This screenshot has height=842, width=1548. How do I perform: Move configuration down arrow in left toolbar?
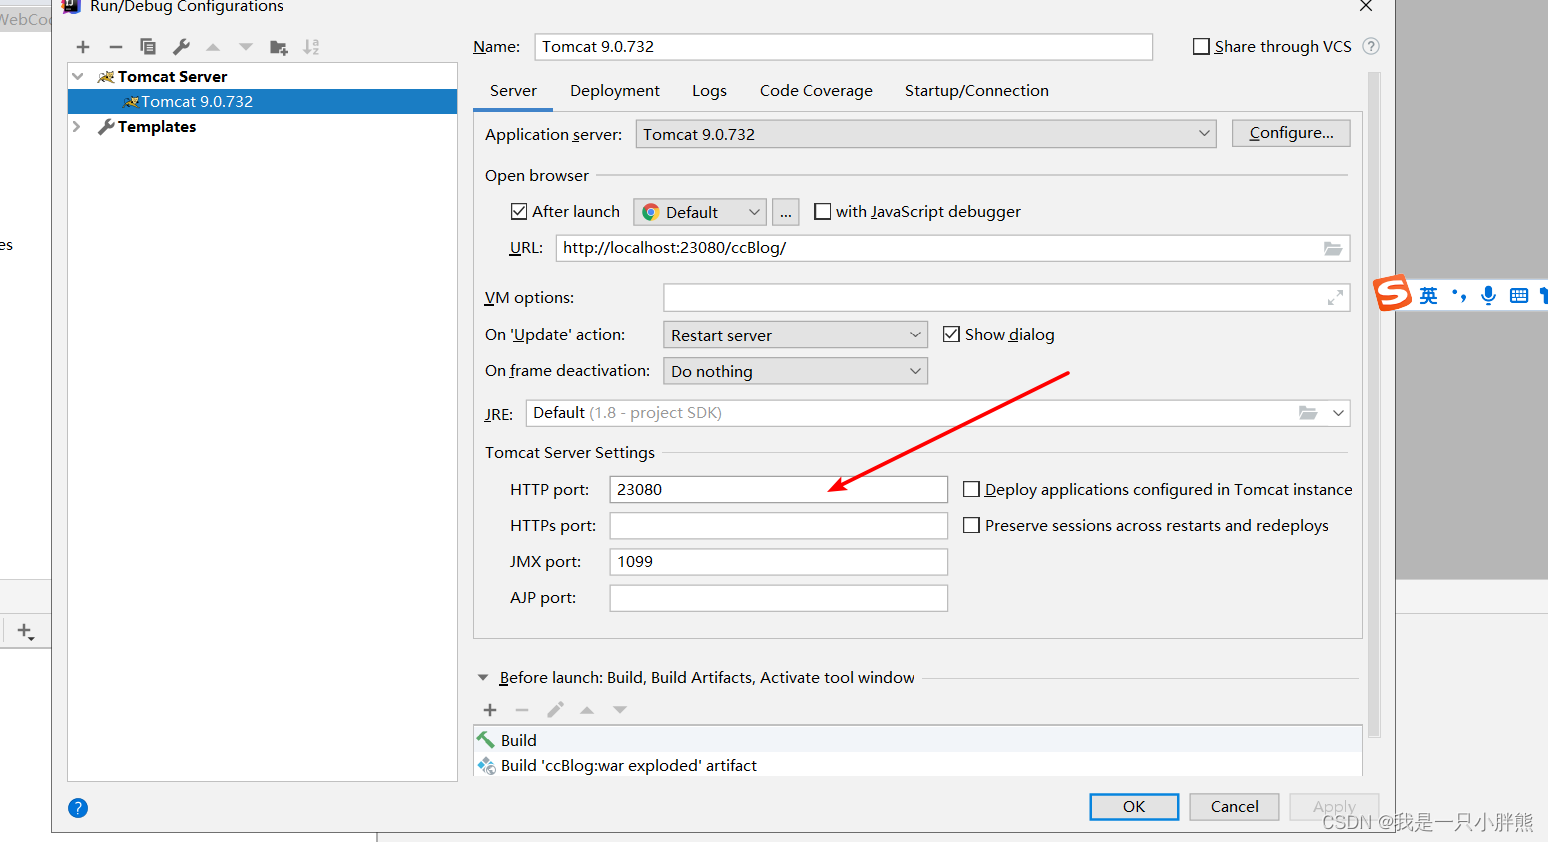point(246,47)
